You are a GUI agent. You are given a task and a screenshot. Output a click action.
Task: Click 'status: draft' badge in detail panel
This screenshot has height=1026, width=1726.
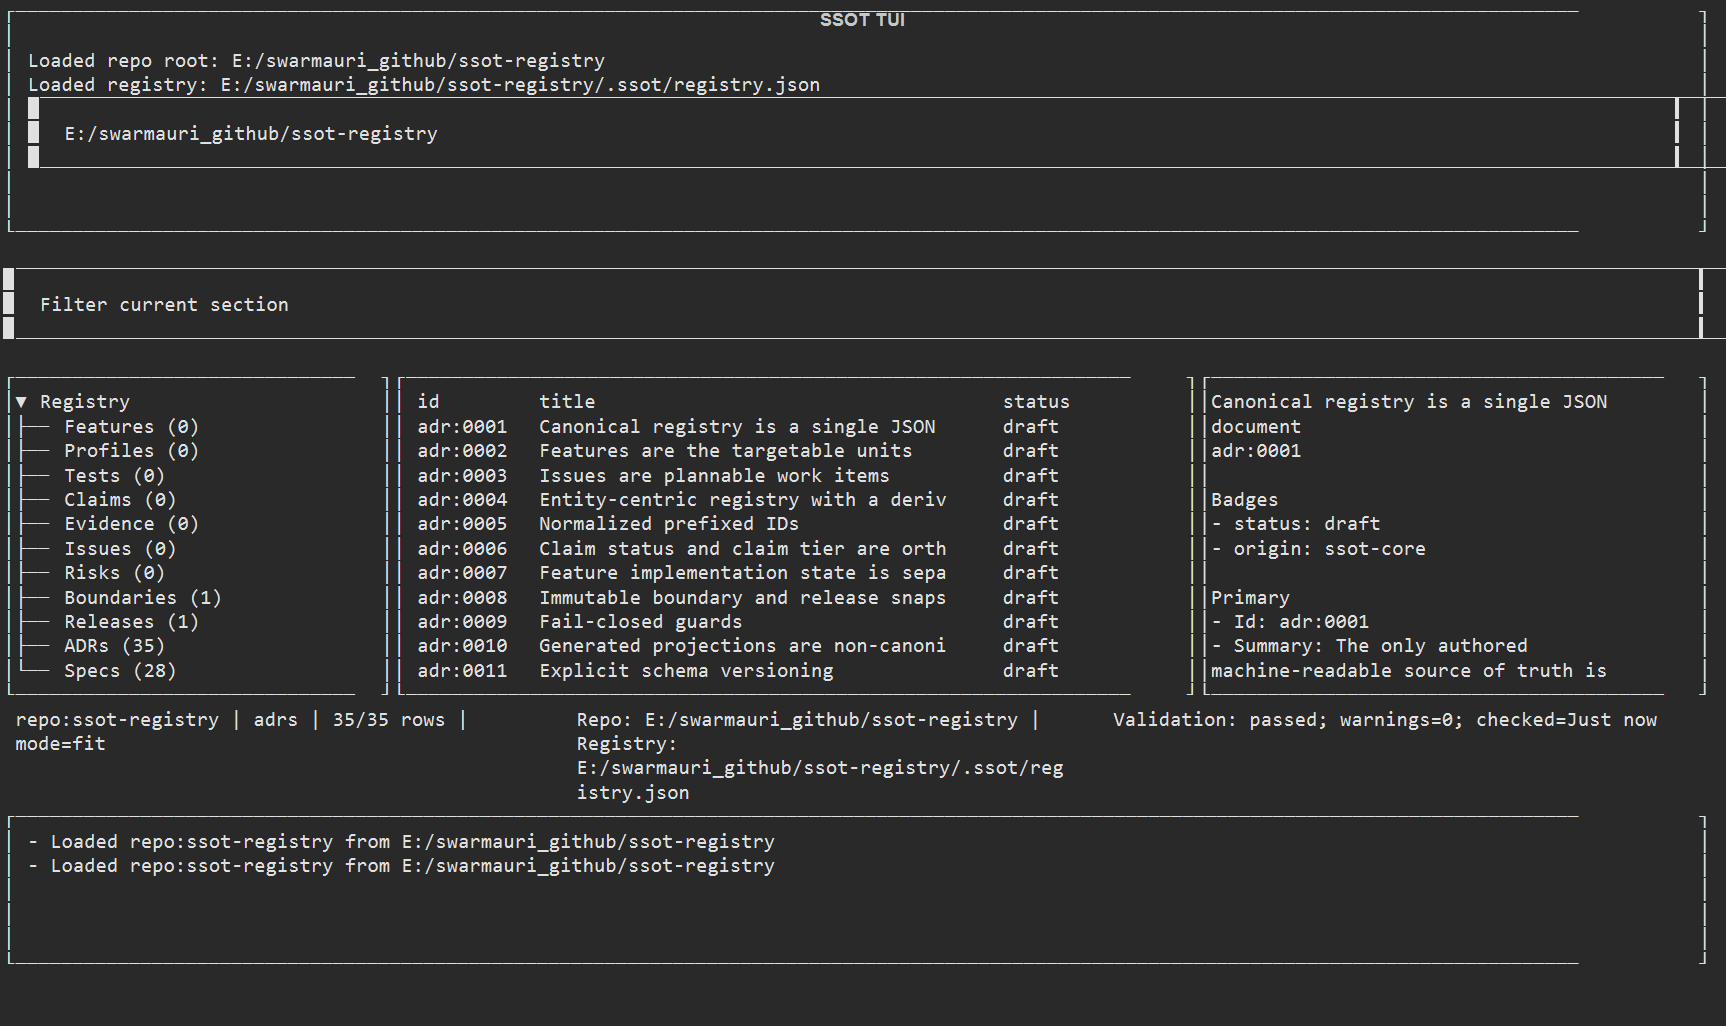(x=1296, y=524)
